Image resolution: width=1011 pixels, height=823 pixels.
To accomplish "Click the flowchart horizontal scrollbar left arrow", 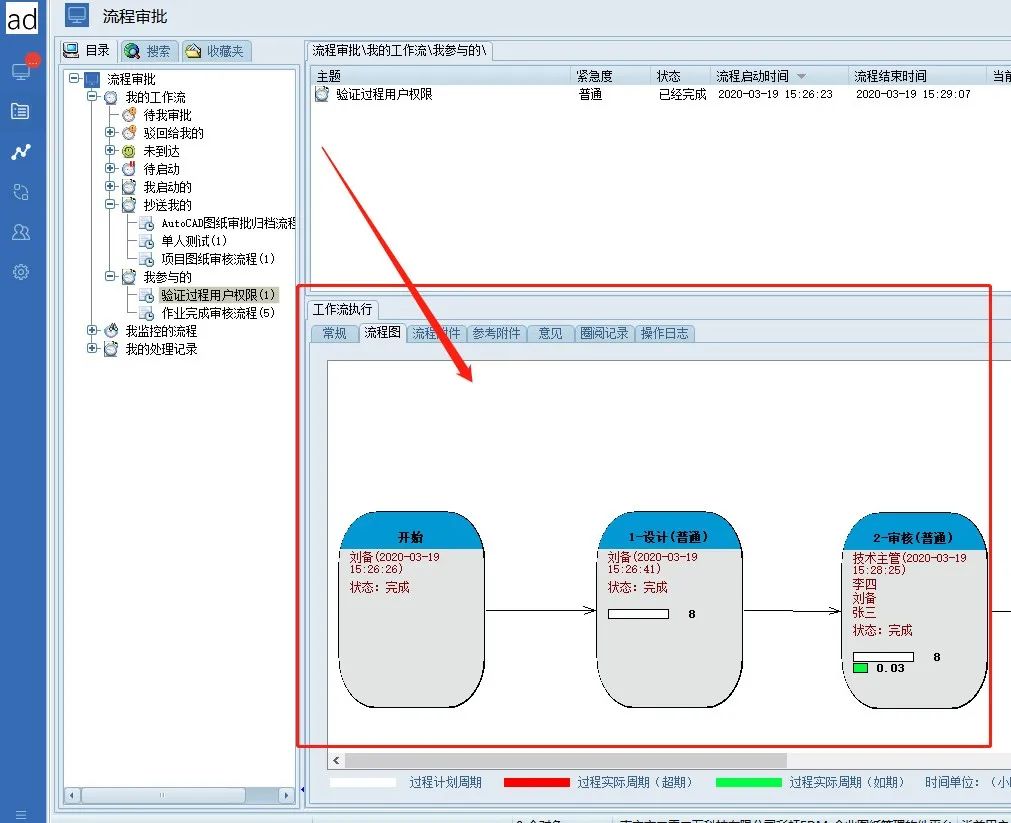I will tap(337, 761).
